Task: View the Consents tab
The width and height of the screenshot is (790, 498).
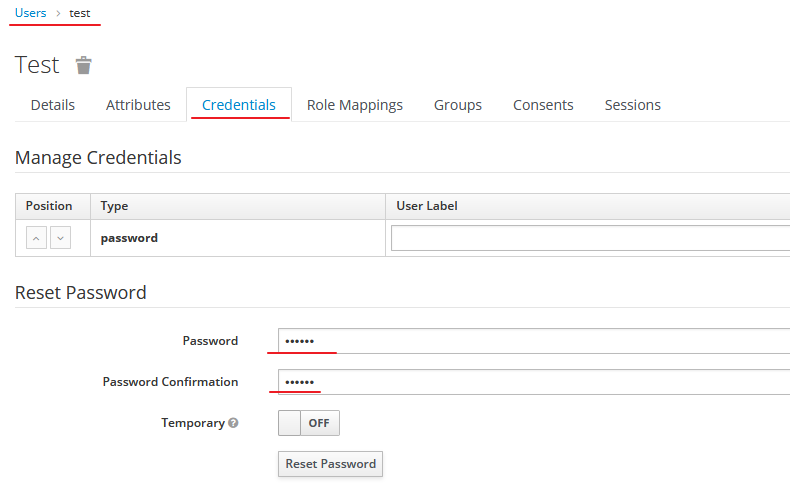Action: [x=543, y=105]
